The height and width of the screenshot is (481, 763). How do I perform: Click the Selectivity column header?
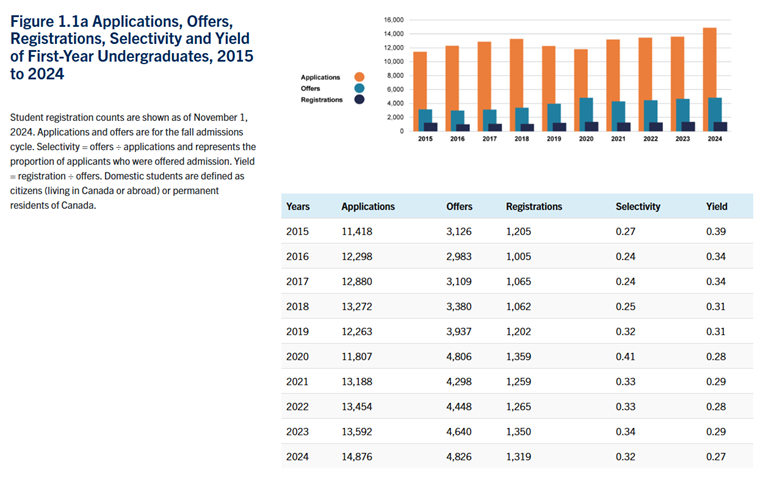[x=638, y=207]
